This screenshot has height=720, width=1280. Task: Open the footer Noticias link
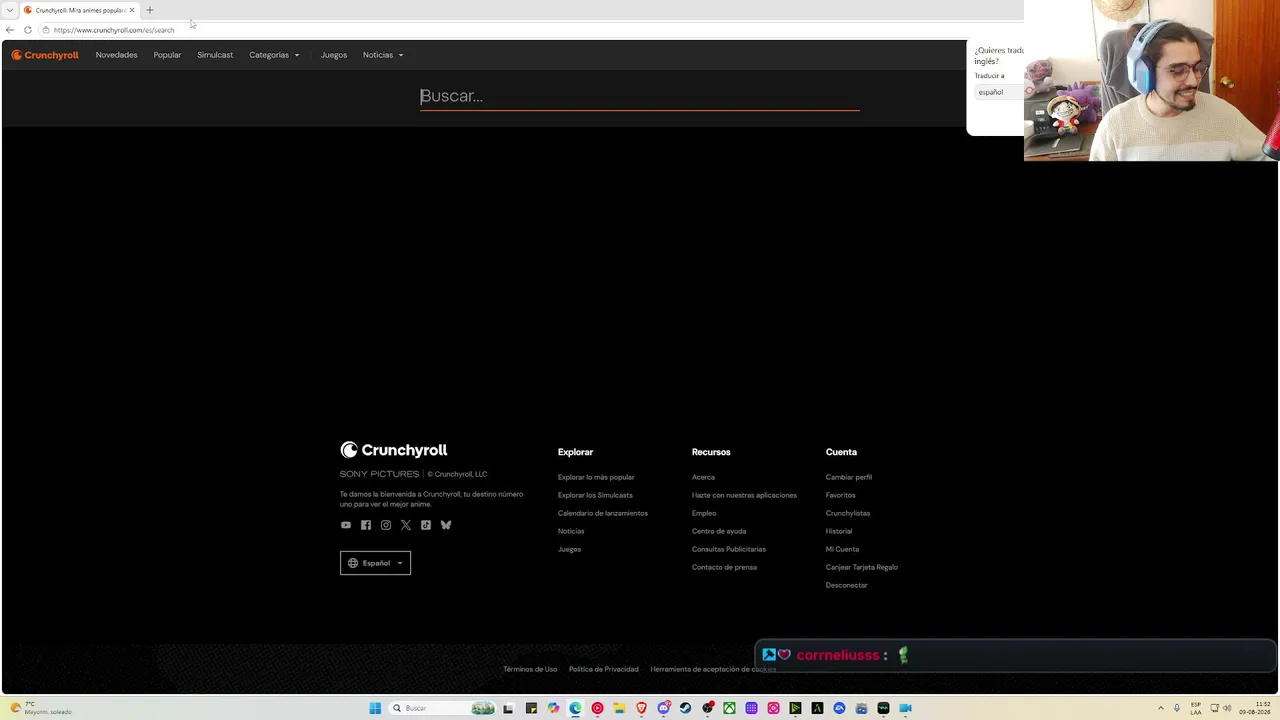pos(571,531)
